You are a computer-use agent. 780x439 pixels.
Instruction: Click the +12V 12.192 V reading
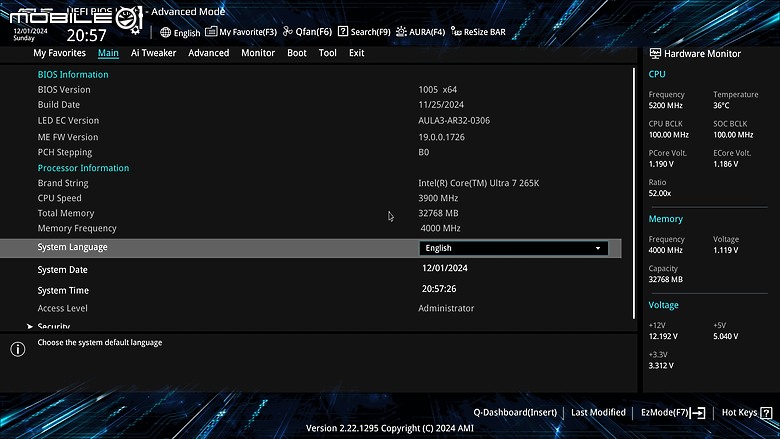pos(663,337)
